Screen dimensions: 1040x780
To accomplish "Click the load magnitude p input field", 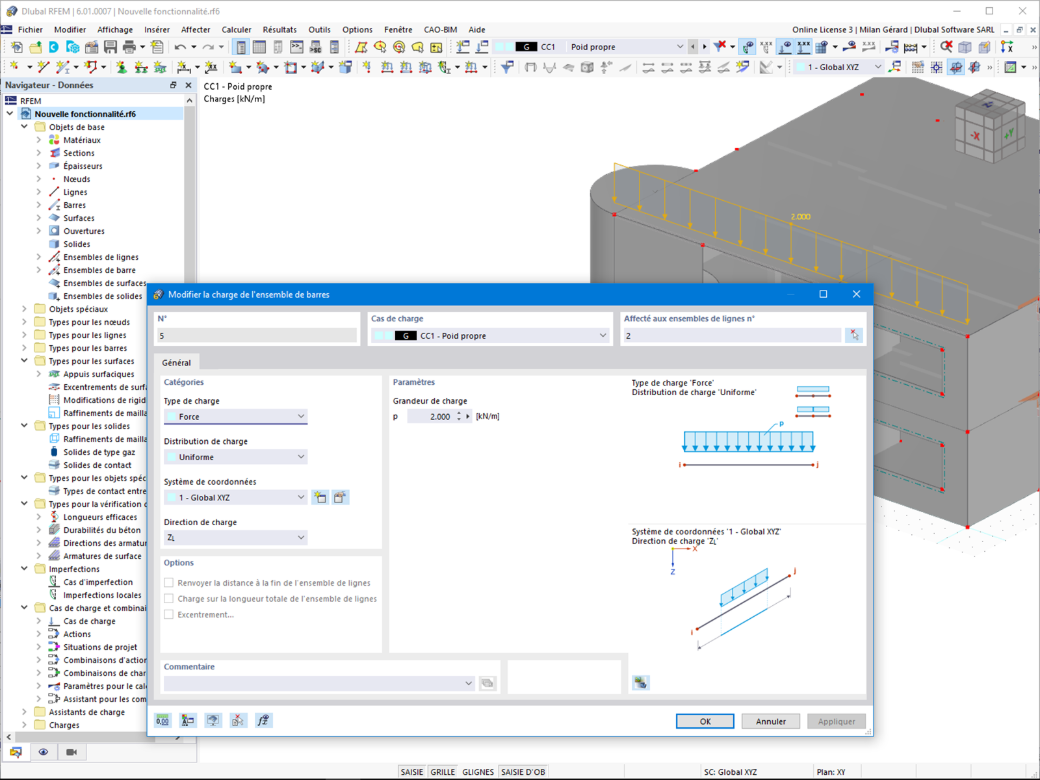I will point(430,417).
